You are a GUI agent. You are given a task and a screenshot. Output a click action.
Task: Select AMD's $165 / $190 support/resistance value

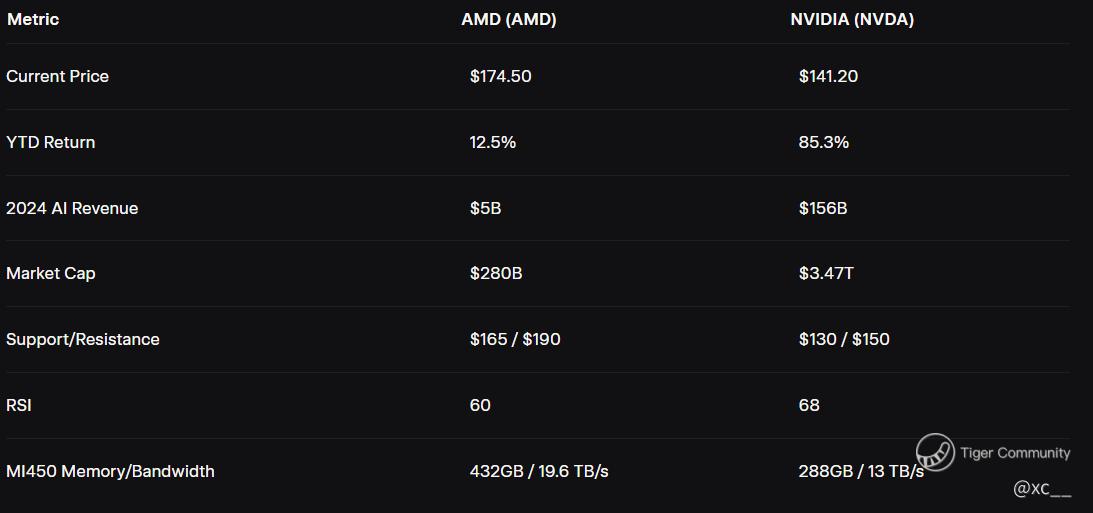pyautogui.click(x=515, y=339)
